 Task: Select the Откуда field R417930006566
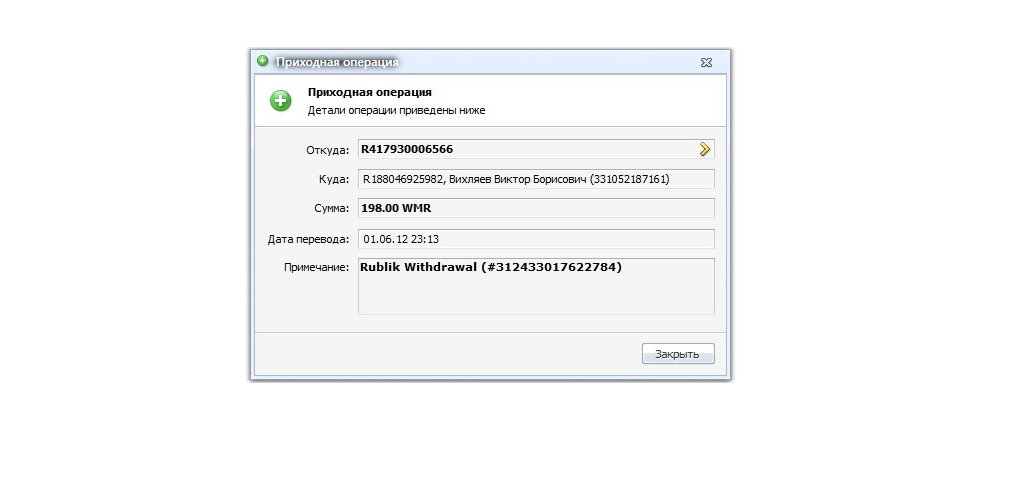[x=536, y=149]
